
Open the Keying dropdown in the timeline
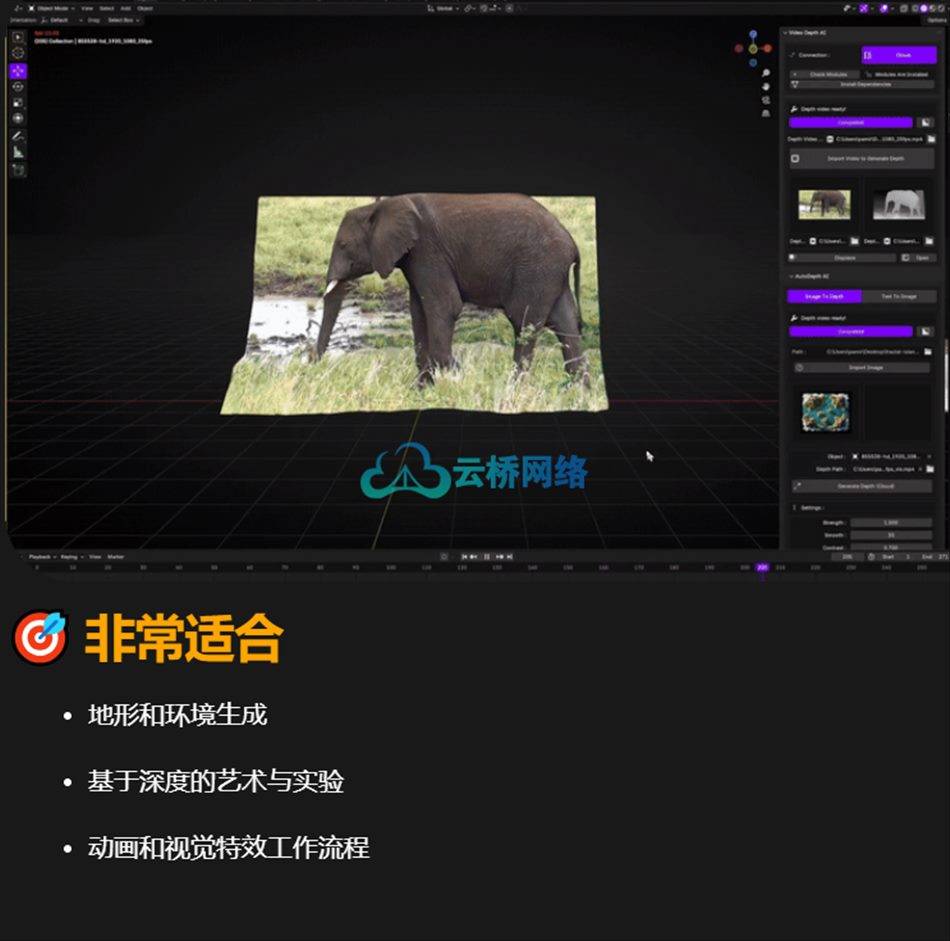point(71,557)
